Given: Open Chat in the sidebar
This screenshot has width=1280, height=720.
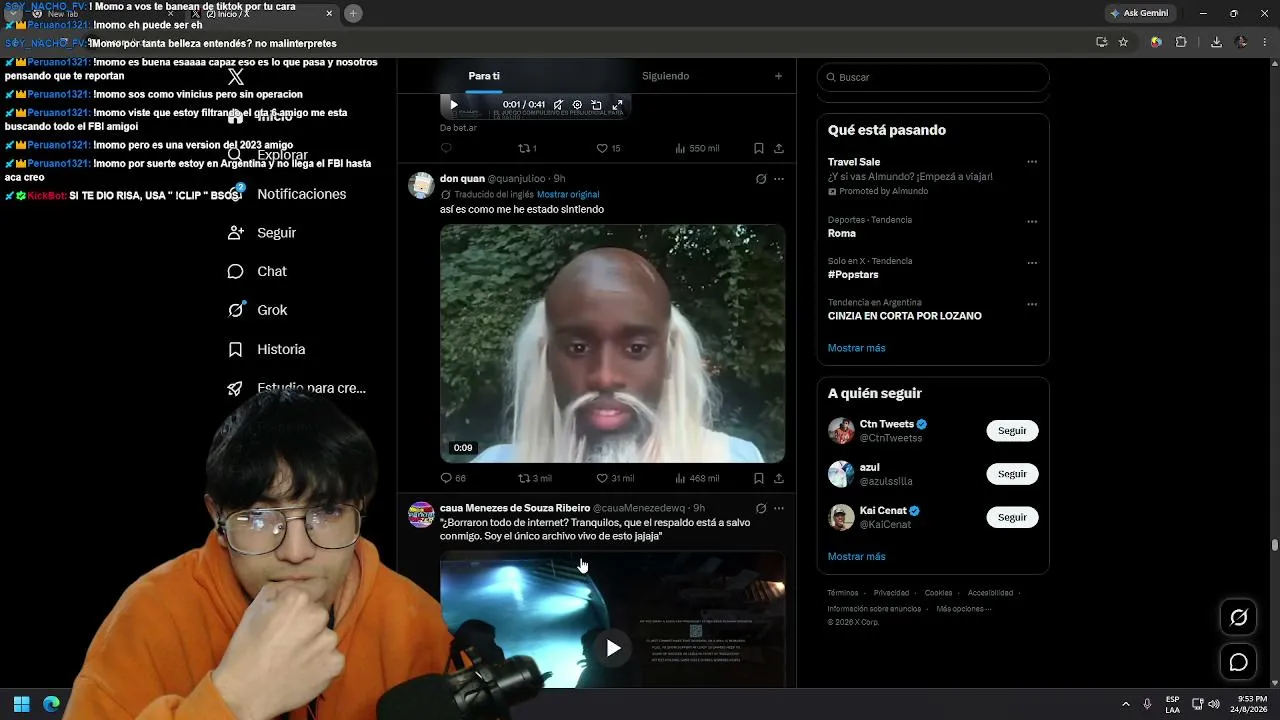Looking at the screenshot, I should [257, 272].
